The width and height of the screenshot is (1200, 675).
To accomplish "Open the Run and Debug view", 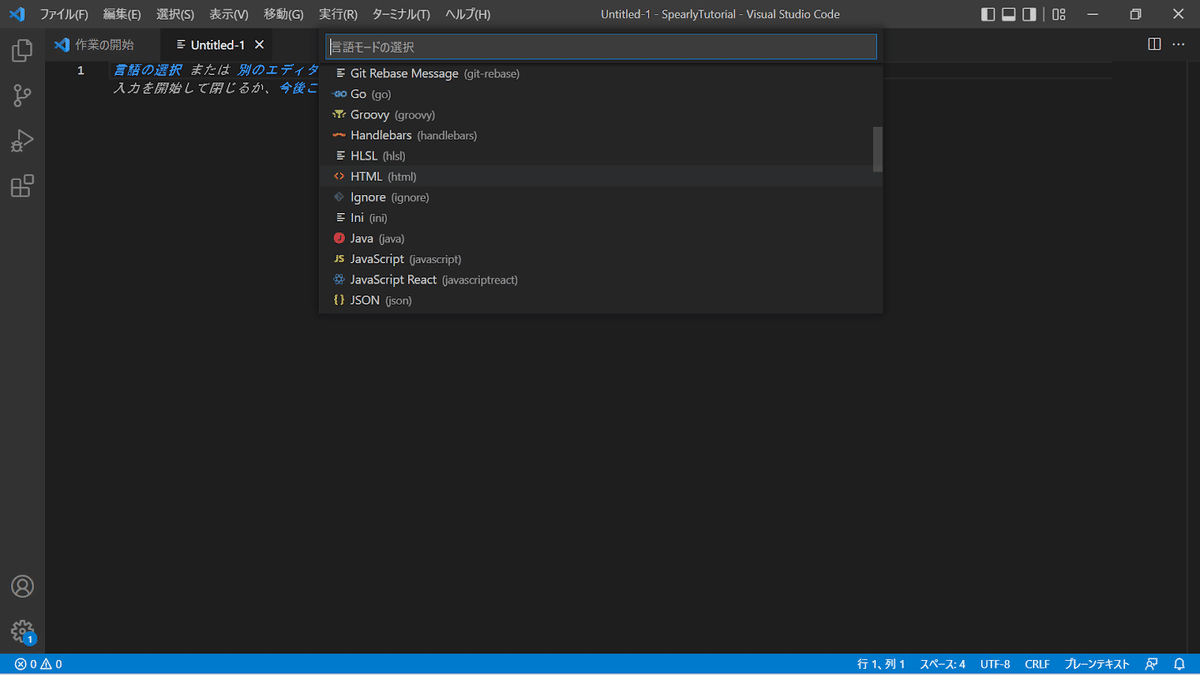I will 22,141.
